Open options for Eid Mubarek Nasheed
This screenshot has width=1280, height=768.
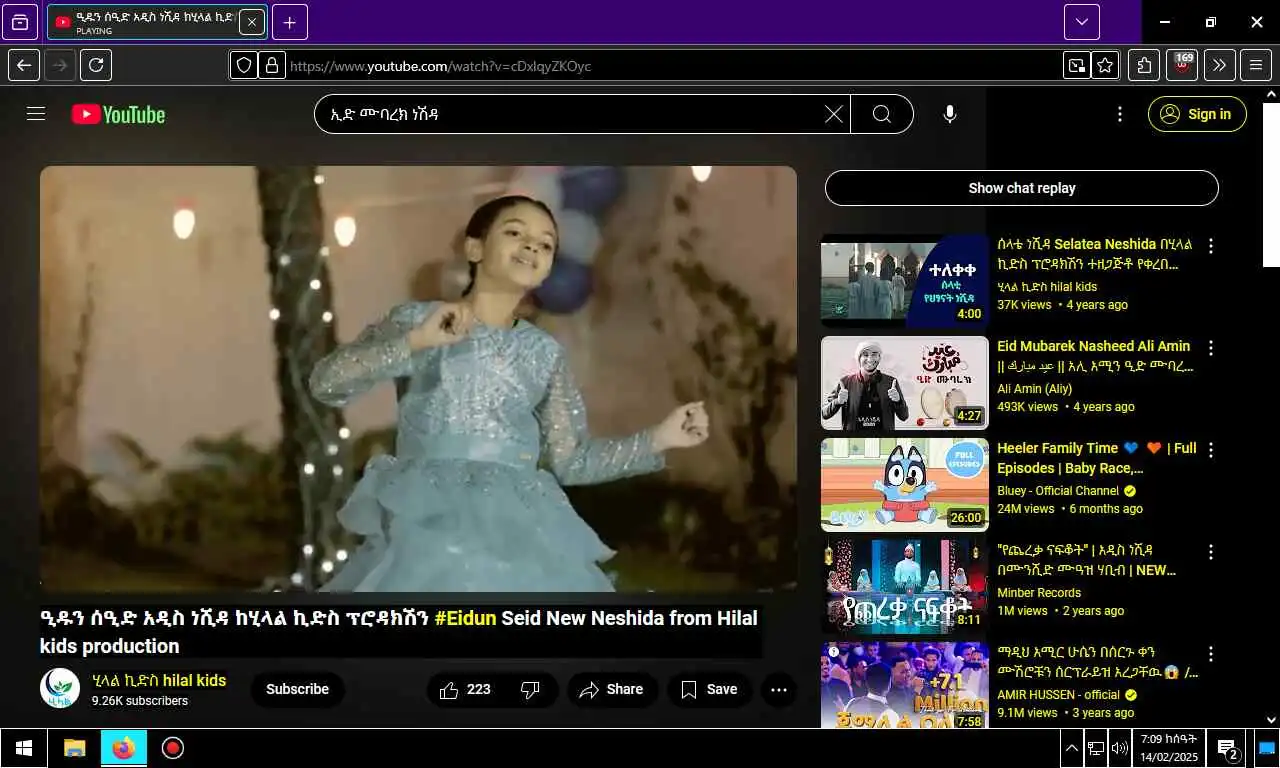pyautogui.click(x=1211, y=348)
